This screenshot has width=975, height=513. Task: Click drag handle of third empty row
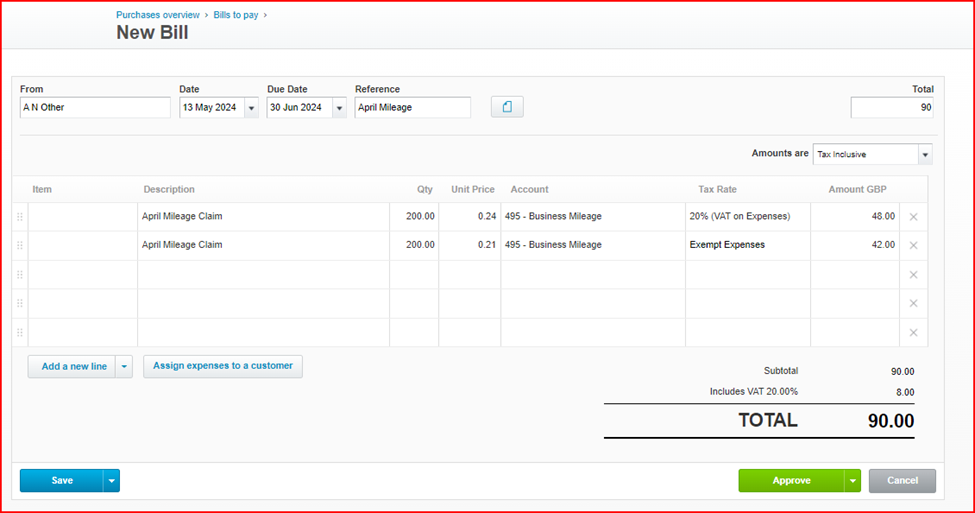point(20,275)
